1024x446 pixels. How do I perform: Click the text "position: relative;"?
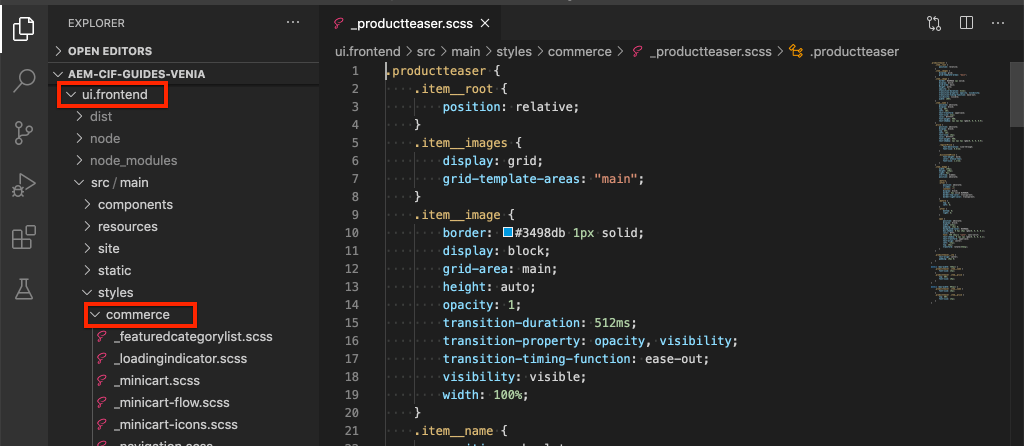point(511,106)
